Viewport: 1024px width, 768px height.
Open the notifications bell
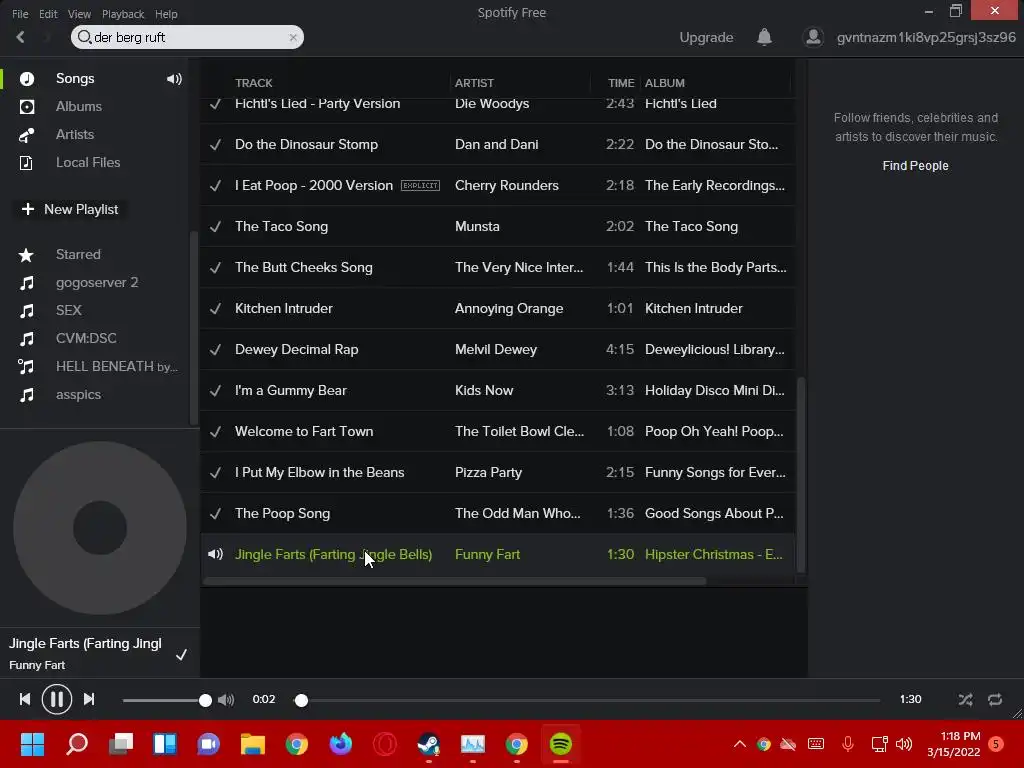[764, 37]
